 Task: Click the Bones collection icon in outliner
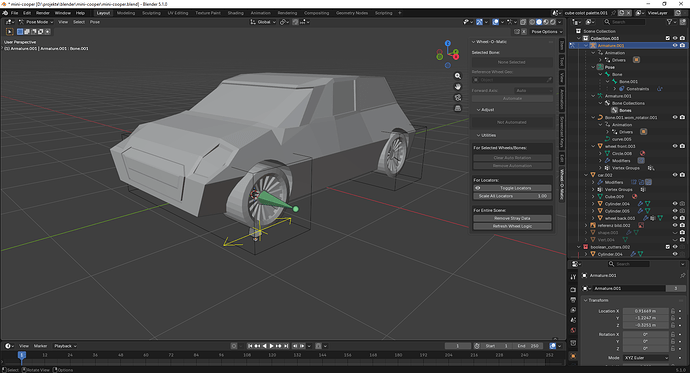(614, 110)
